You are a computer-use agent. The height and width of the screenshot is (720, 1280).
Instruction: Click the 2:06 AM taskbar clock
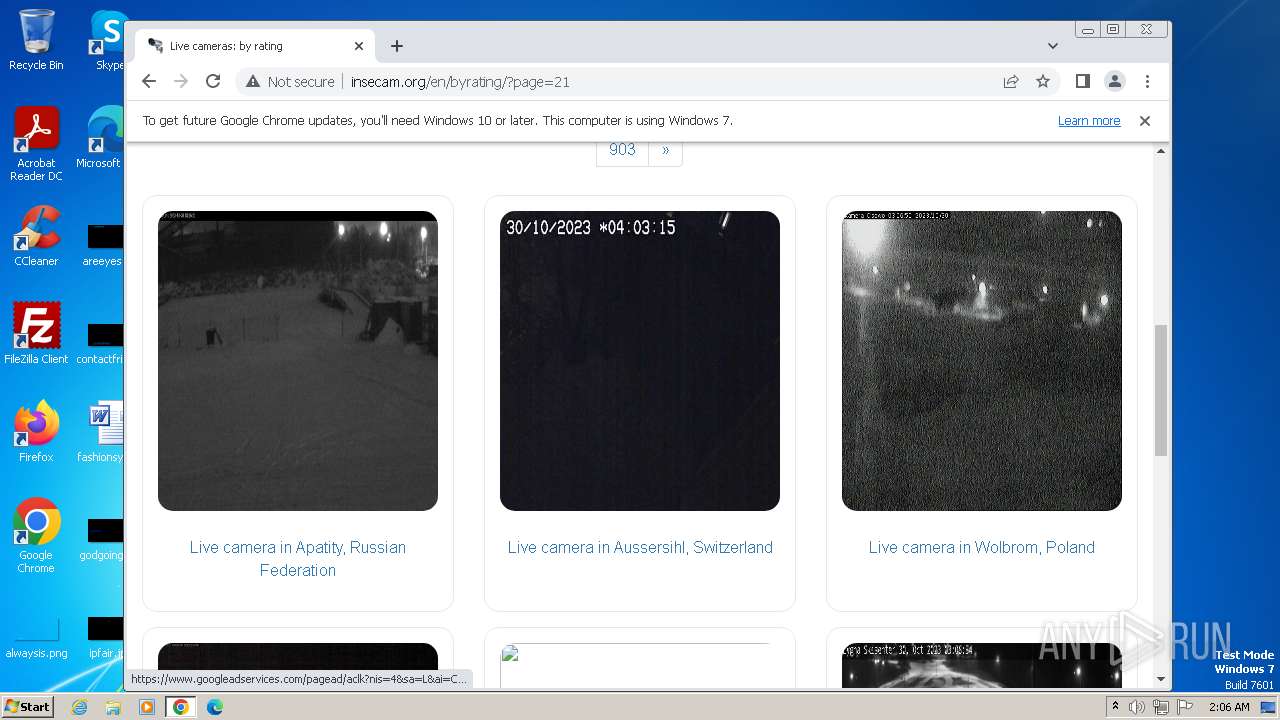tap(1229, 707)
